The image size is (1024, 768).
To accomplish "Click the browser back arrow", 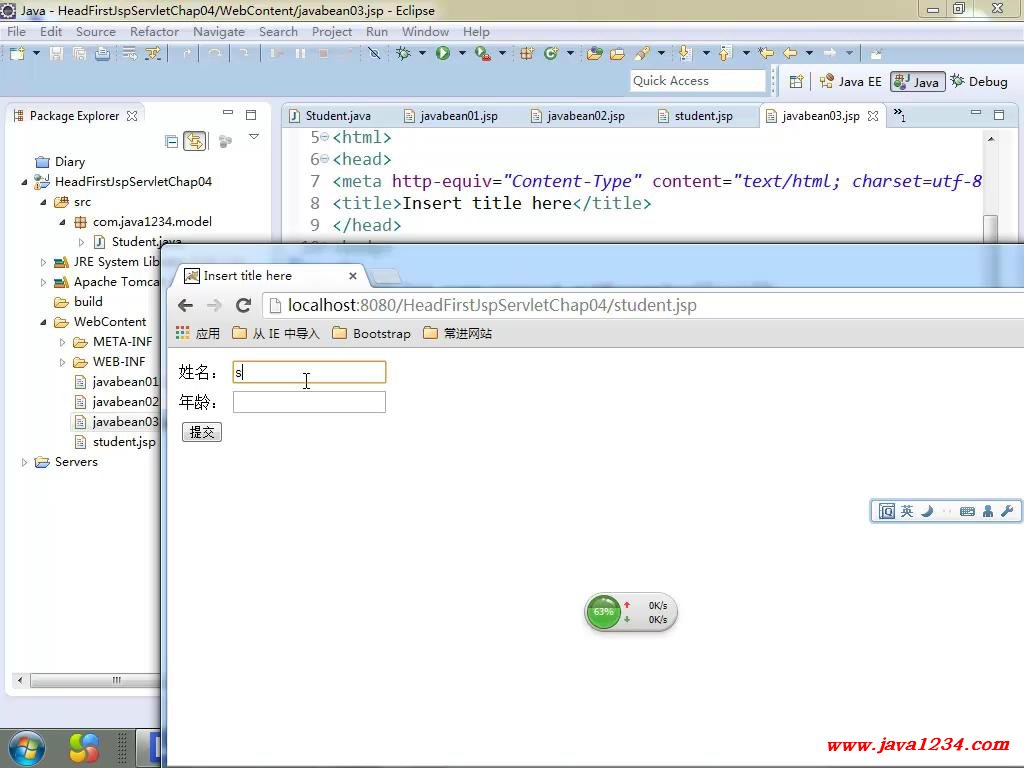I will point(185,306).
